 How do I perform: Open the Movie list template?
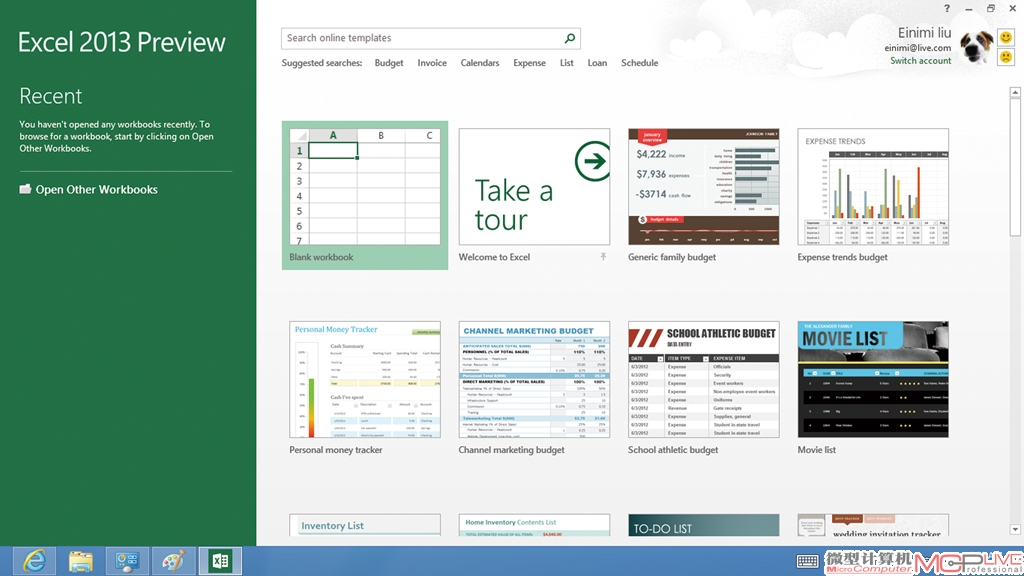point(873,379)
